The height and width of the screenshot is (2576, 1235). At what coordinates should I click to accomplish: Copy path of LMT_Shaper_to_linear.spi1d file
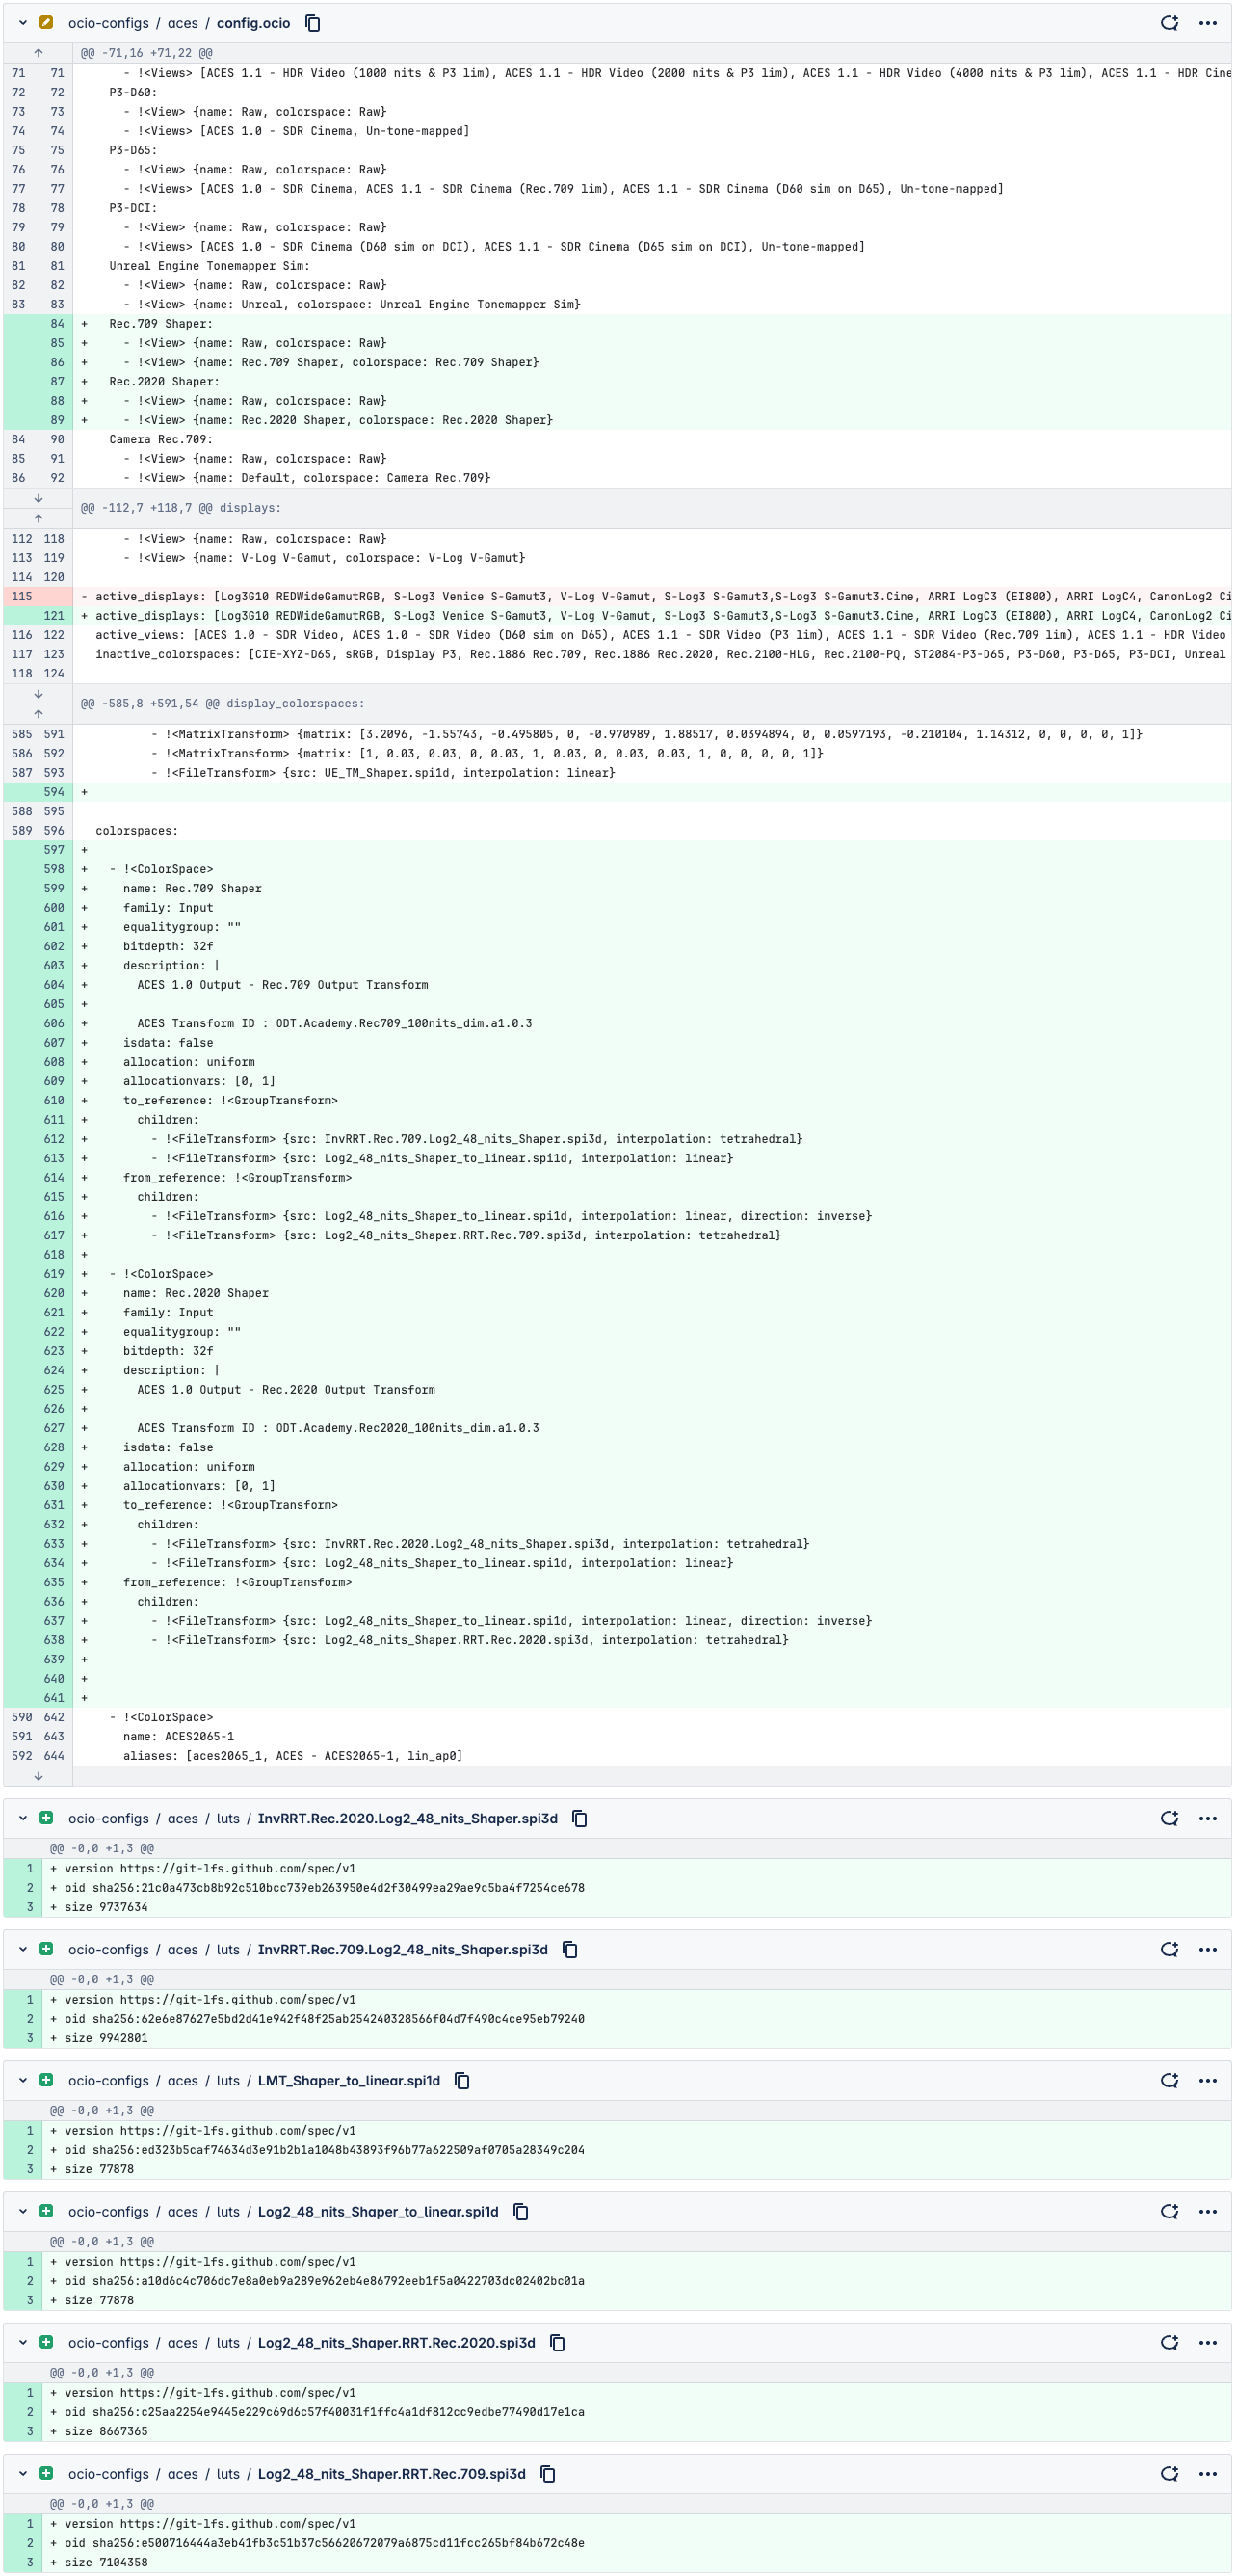click(462, 2080)
